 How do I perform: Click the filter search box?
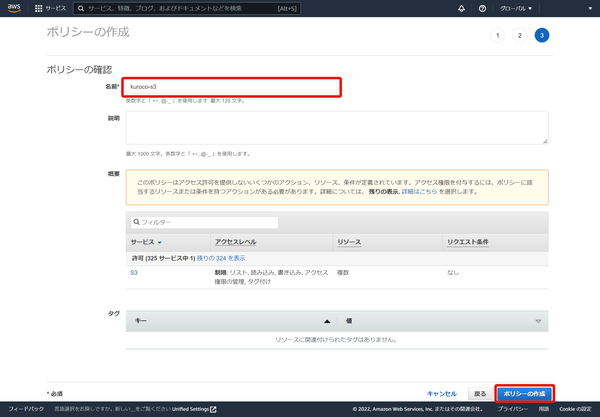pos(204,222)
